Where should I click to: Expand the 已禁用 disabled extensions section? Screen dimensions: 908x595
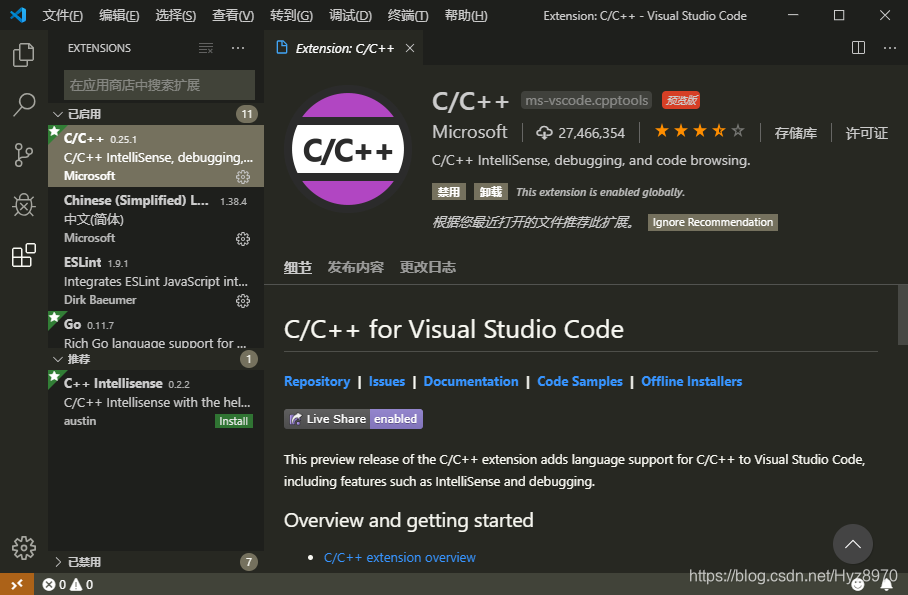[x=156, y=562]
